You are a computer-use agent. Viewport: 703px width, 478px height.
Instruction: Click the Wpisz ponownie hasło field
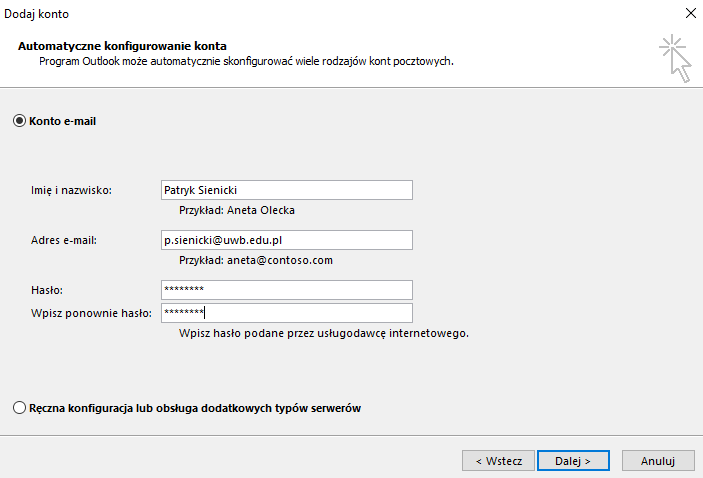287,313
